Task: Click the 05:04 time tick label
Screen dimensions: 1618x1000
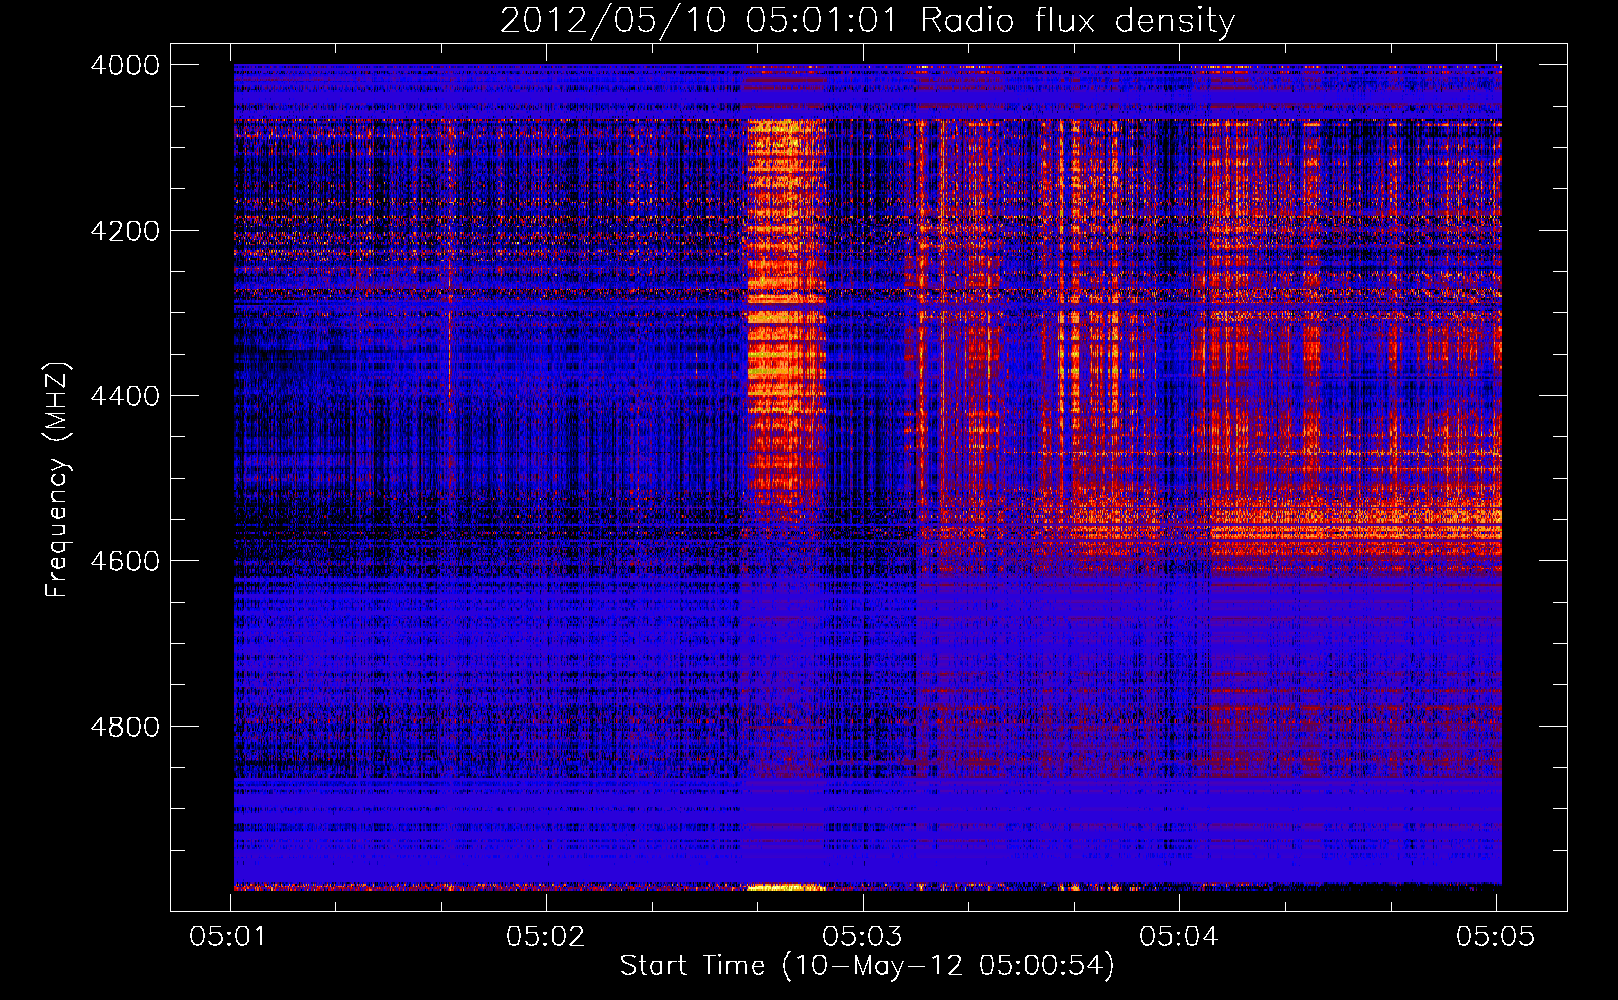Action: coord(1178,936)
